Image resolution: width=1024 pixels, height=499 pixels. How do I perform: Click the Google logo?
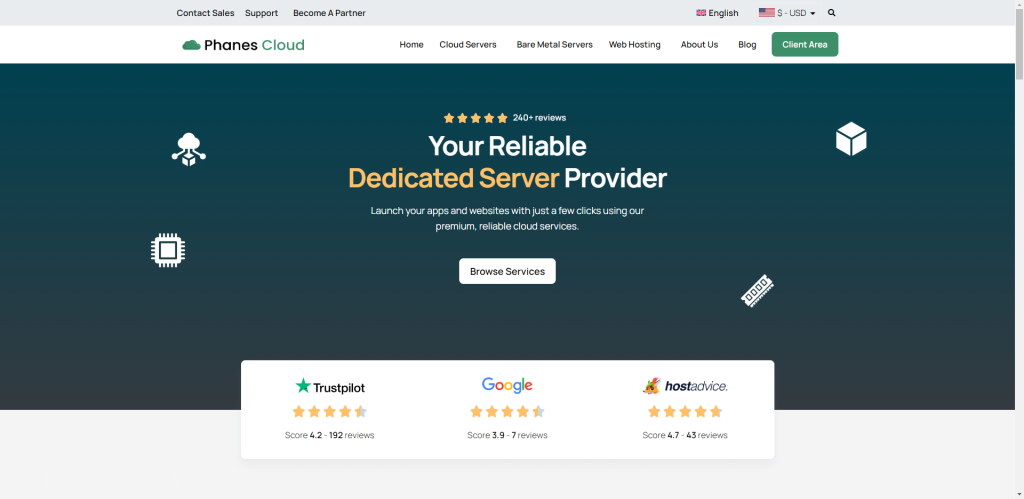(507, 385)
